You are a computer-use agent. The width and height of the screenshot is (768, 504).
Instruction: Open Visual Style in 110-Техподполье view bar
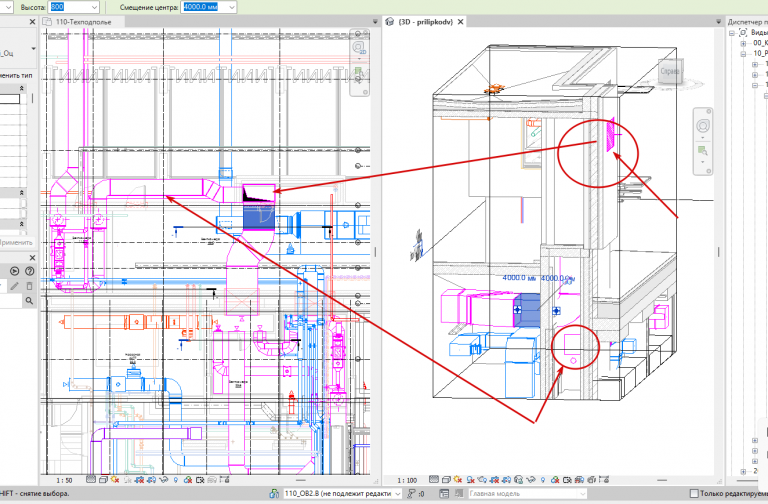103,480
